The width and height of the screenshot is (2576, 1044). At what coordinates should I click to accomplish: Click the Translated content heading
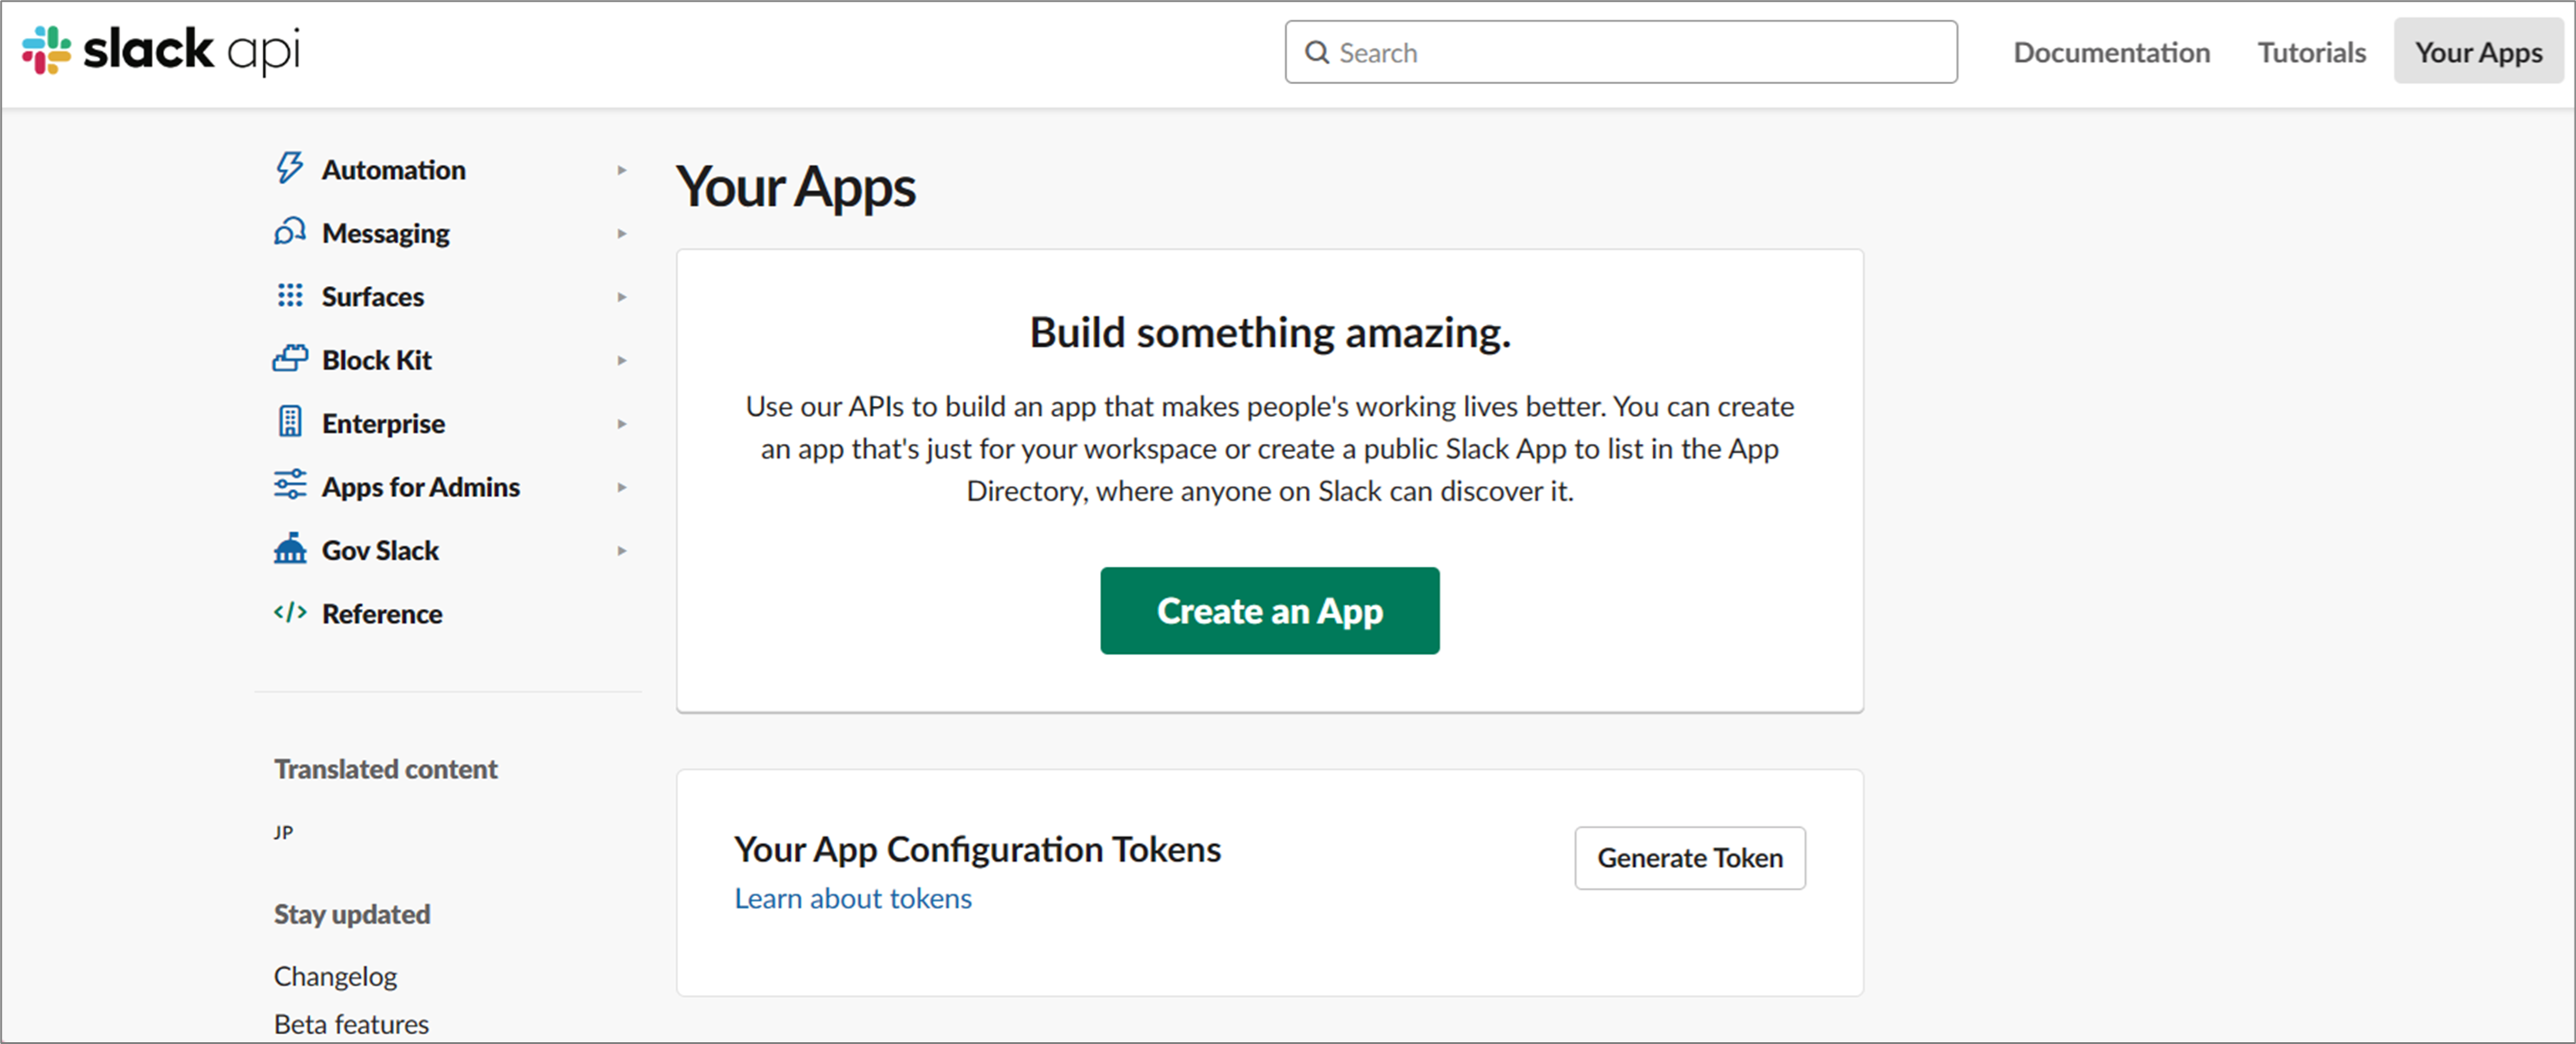(x=385, y=769)
